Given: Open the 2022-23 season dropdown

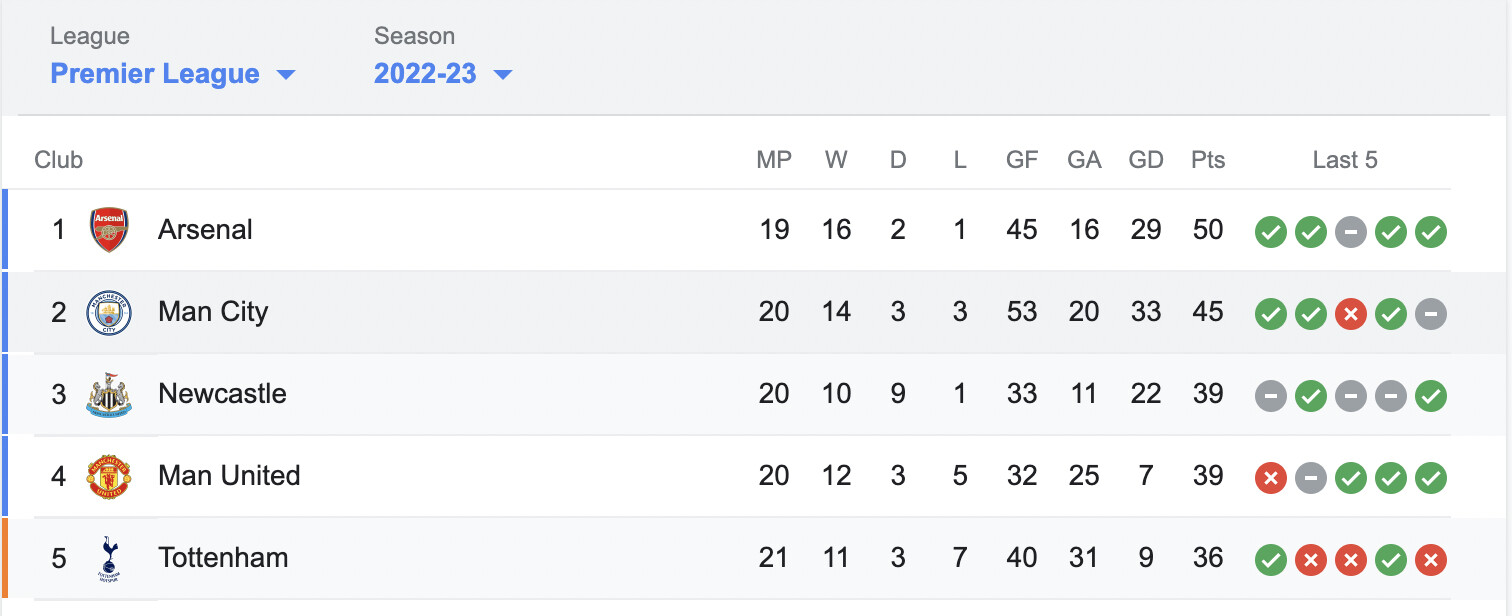Looking at the screenshot, I should point(443,74).
